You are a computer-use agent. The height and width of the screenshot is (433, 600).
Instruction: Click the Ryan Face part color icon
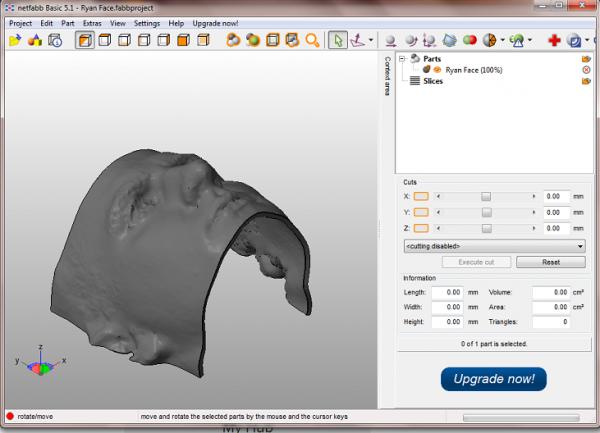426,69
